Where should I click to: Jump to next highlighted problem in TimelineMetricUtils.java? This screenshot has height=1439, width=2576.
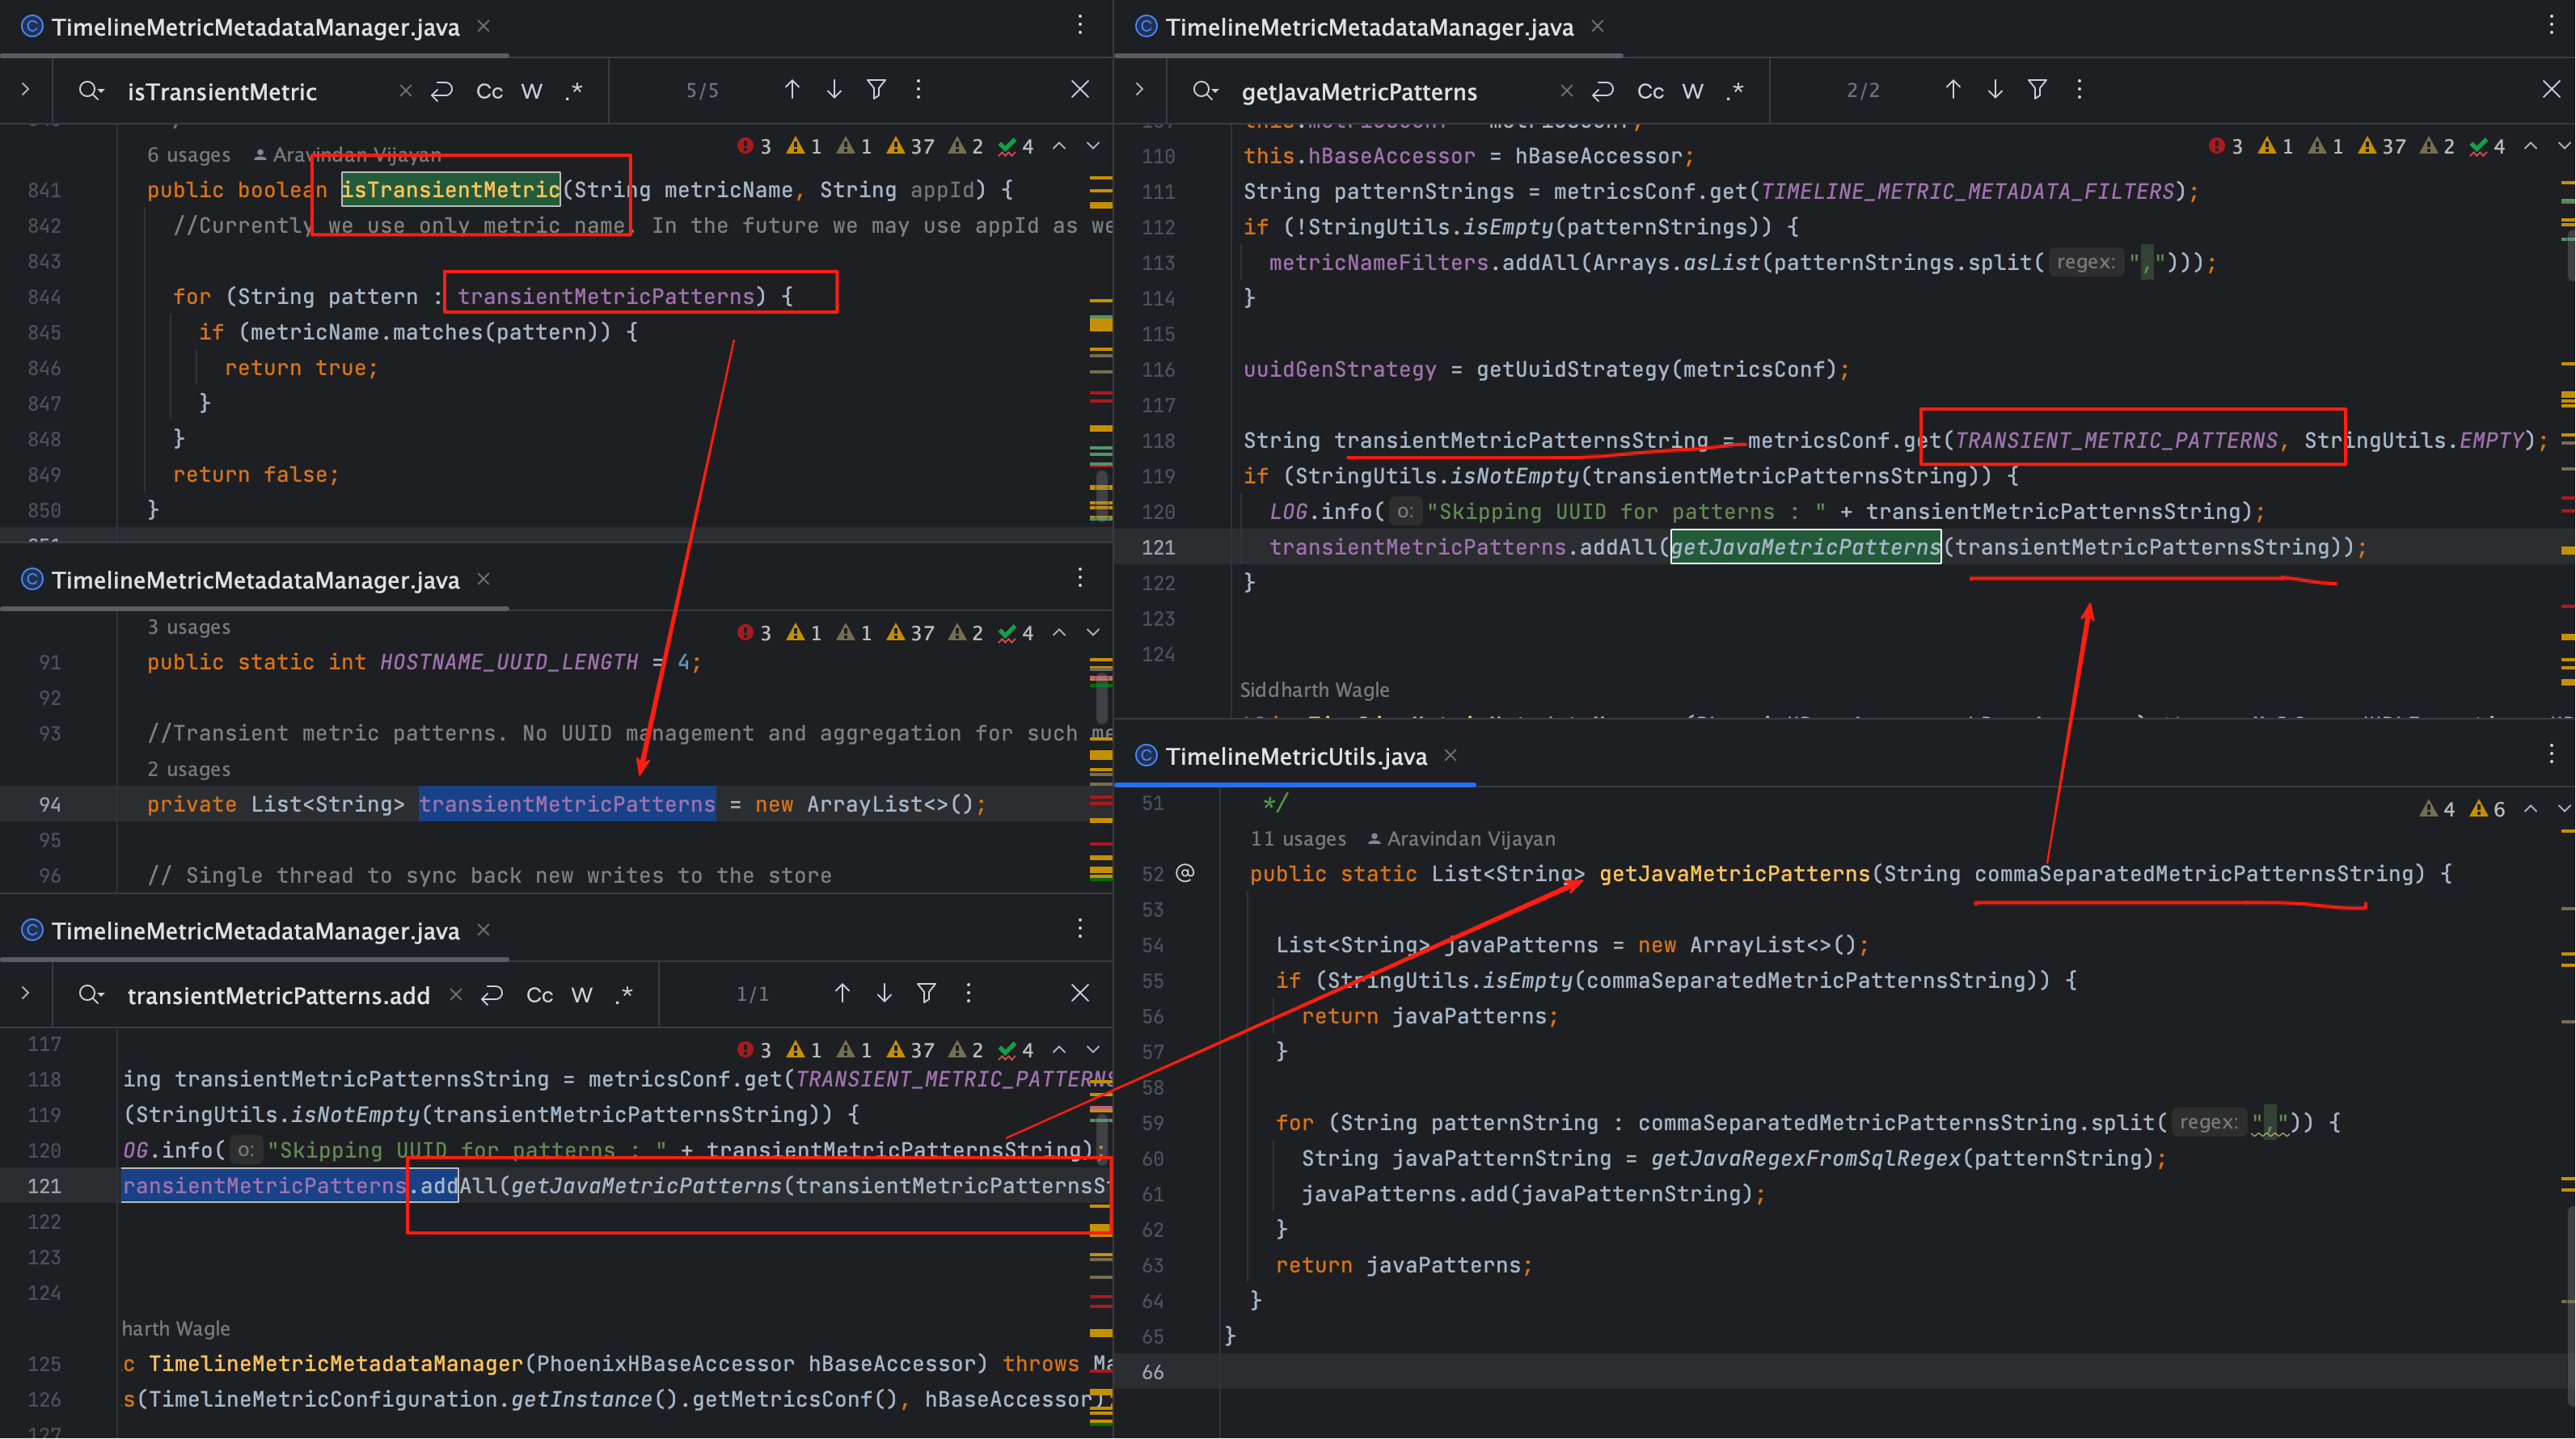(x=2562, y=808)
